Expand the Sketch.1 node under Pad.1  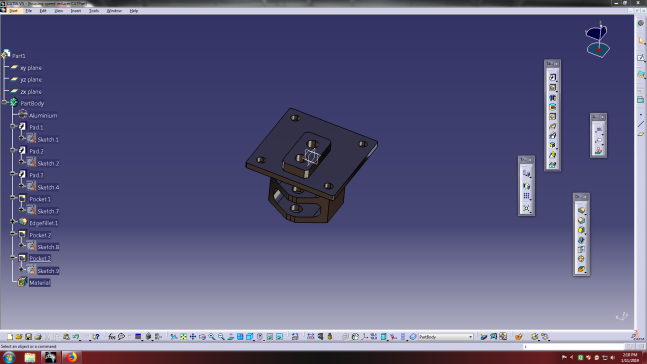tap(21, 138)
